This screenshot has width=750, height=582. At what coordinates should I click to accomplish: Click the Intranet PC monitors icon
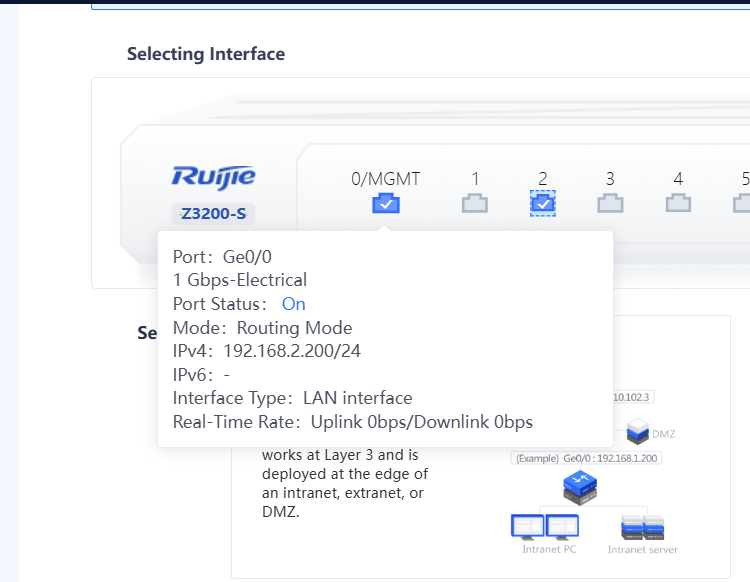[x=544, y=526]
